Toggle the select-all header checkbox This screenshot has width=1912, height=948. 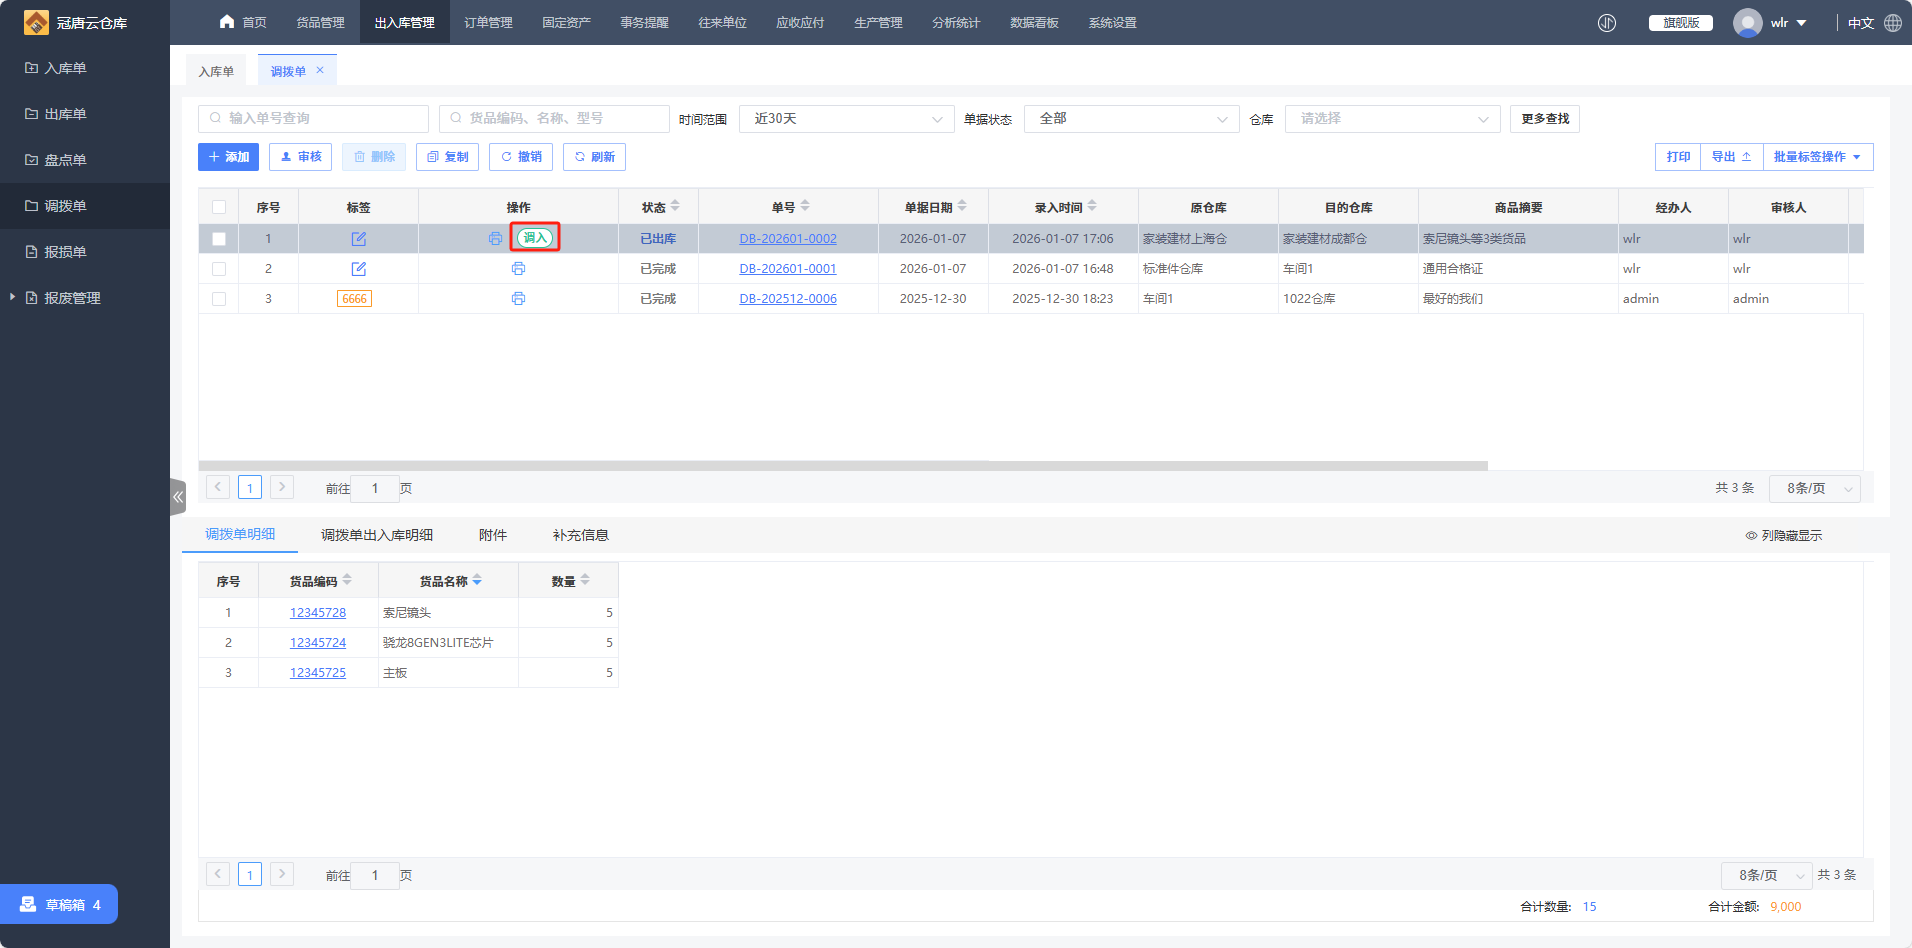tap(219, 208)
